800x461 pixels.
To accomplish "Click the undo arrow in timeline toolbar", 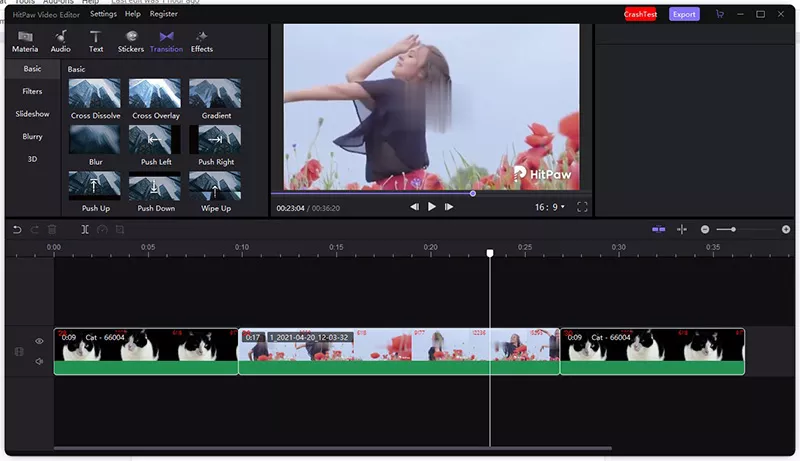I will [17, 229].
